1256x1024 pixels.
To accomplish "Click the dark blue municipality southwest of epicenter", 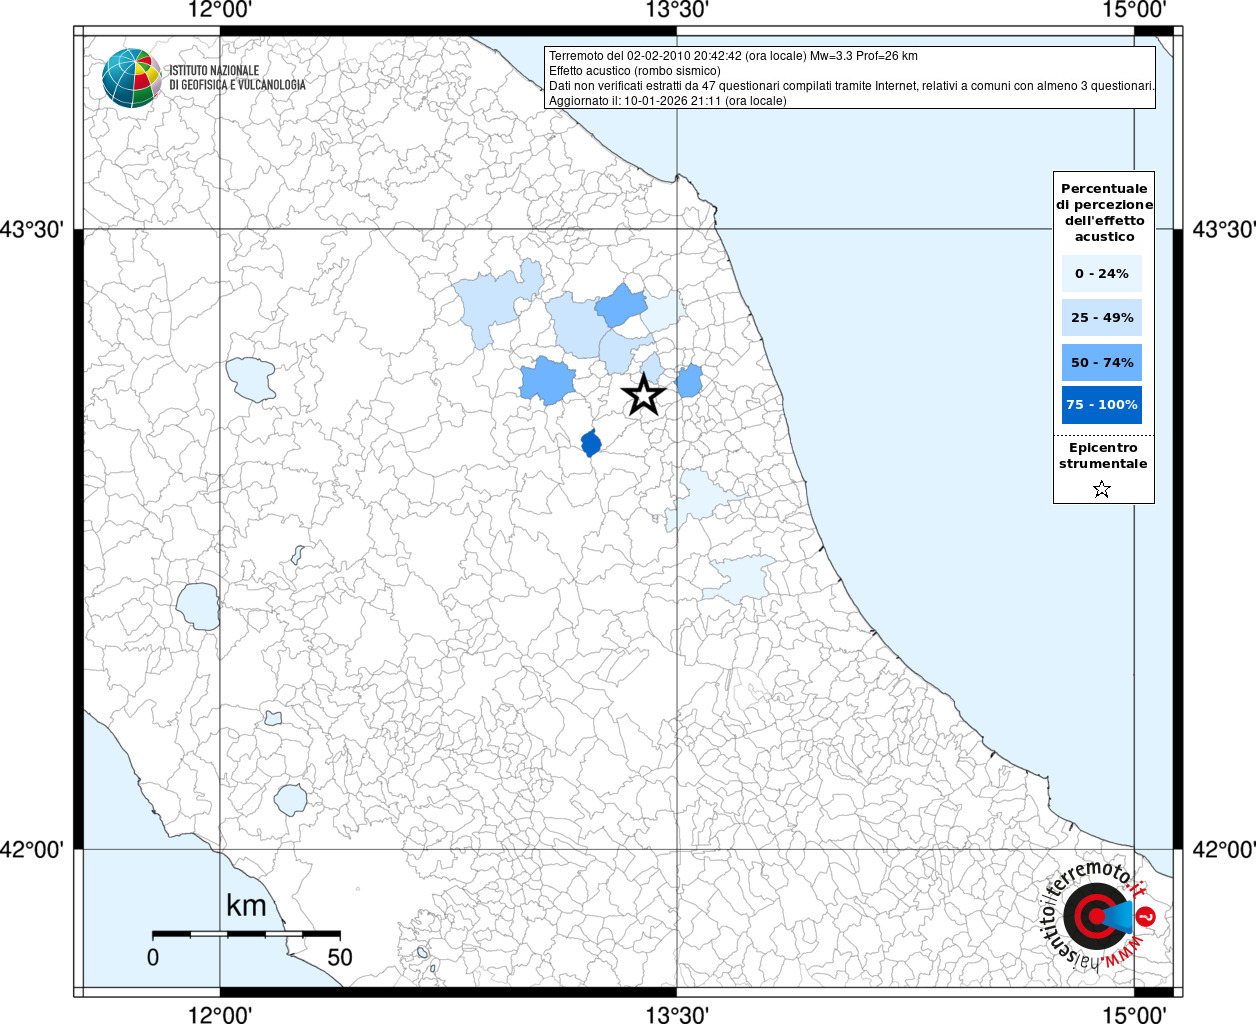I will point(591,442).
